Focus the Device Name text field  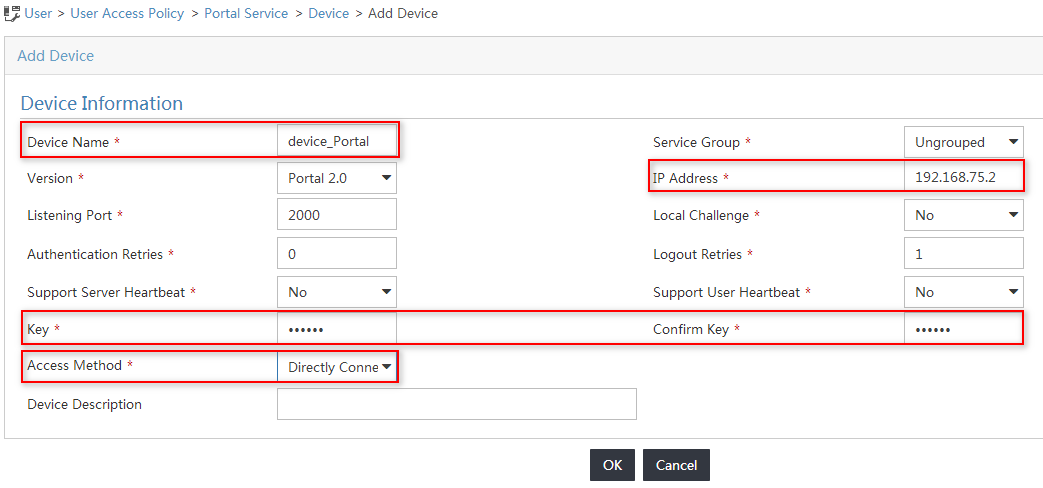pyautogui.click(x=337, y=141)
